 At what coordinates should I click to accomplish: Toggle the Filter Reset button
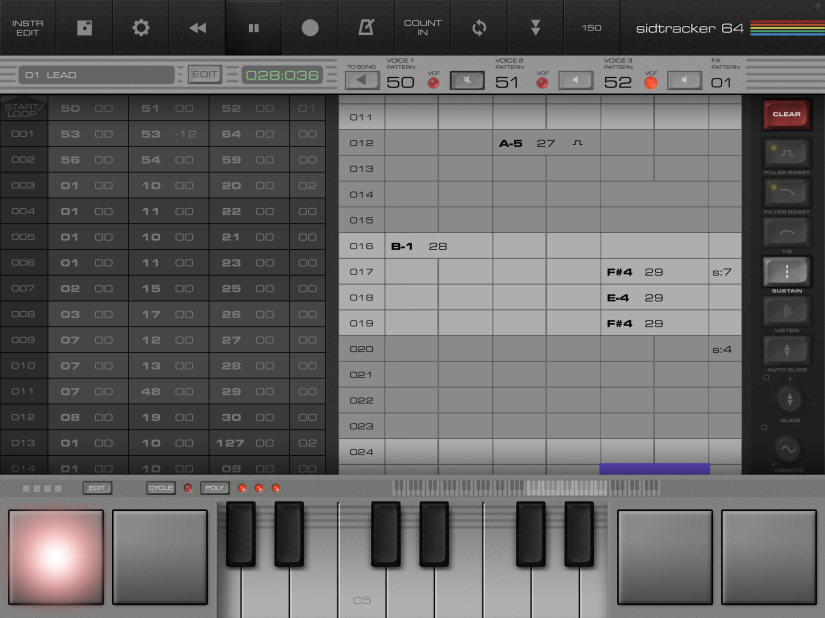point(787,193)
